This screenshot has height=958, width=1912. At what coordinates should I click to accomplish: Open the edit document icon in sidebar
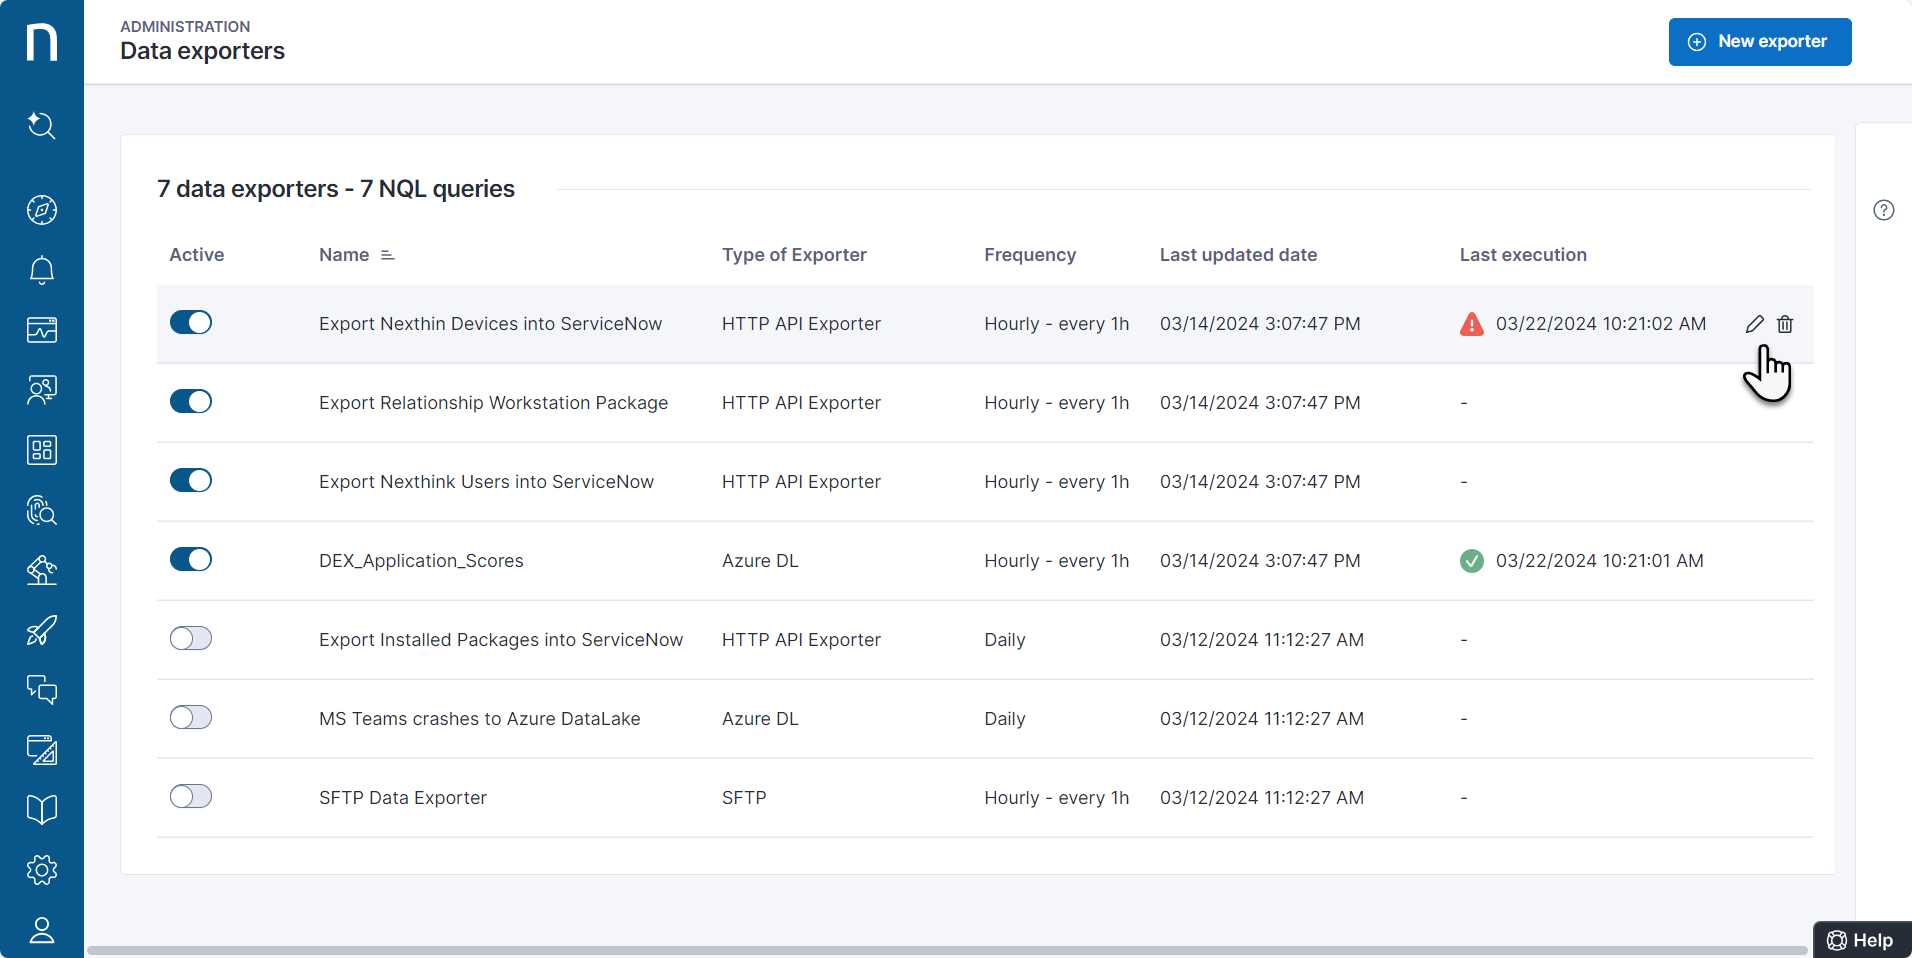(41, 750)
